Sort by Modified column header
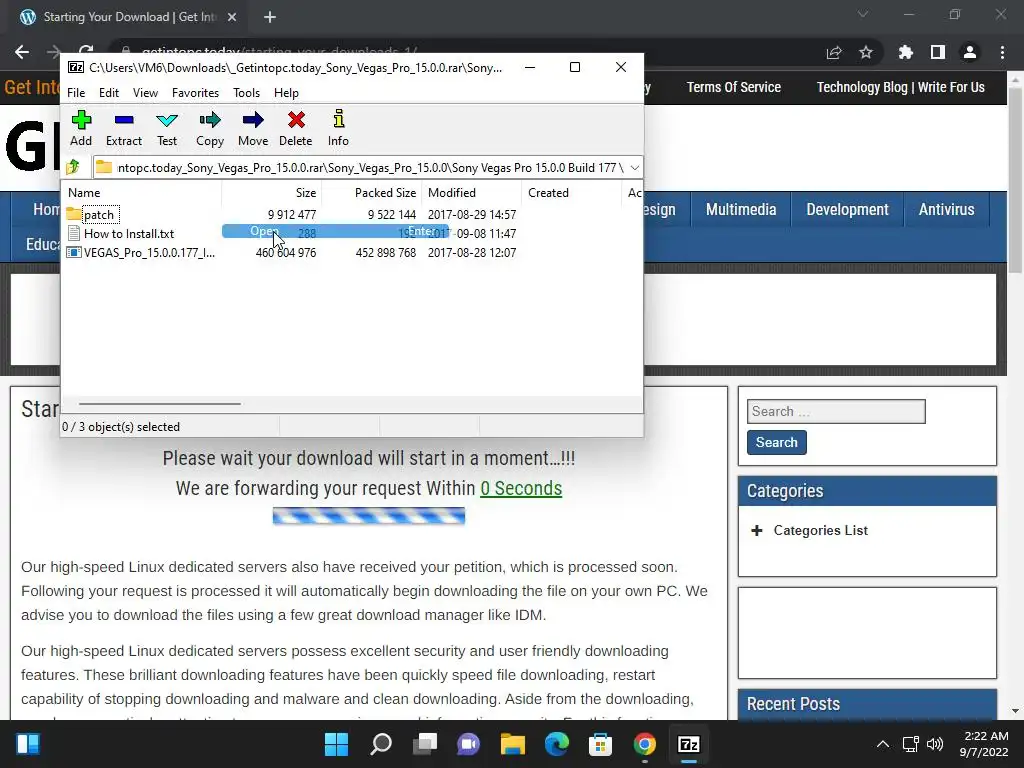The image size is (1024, 768). 472,193
